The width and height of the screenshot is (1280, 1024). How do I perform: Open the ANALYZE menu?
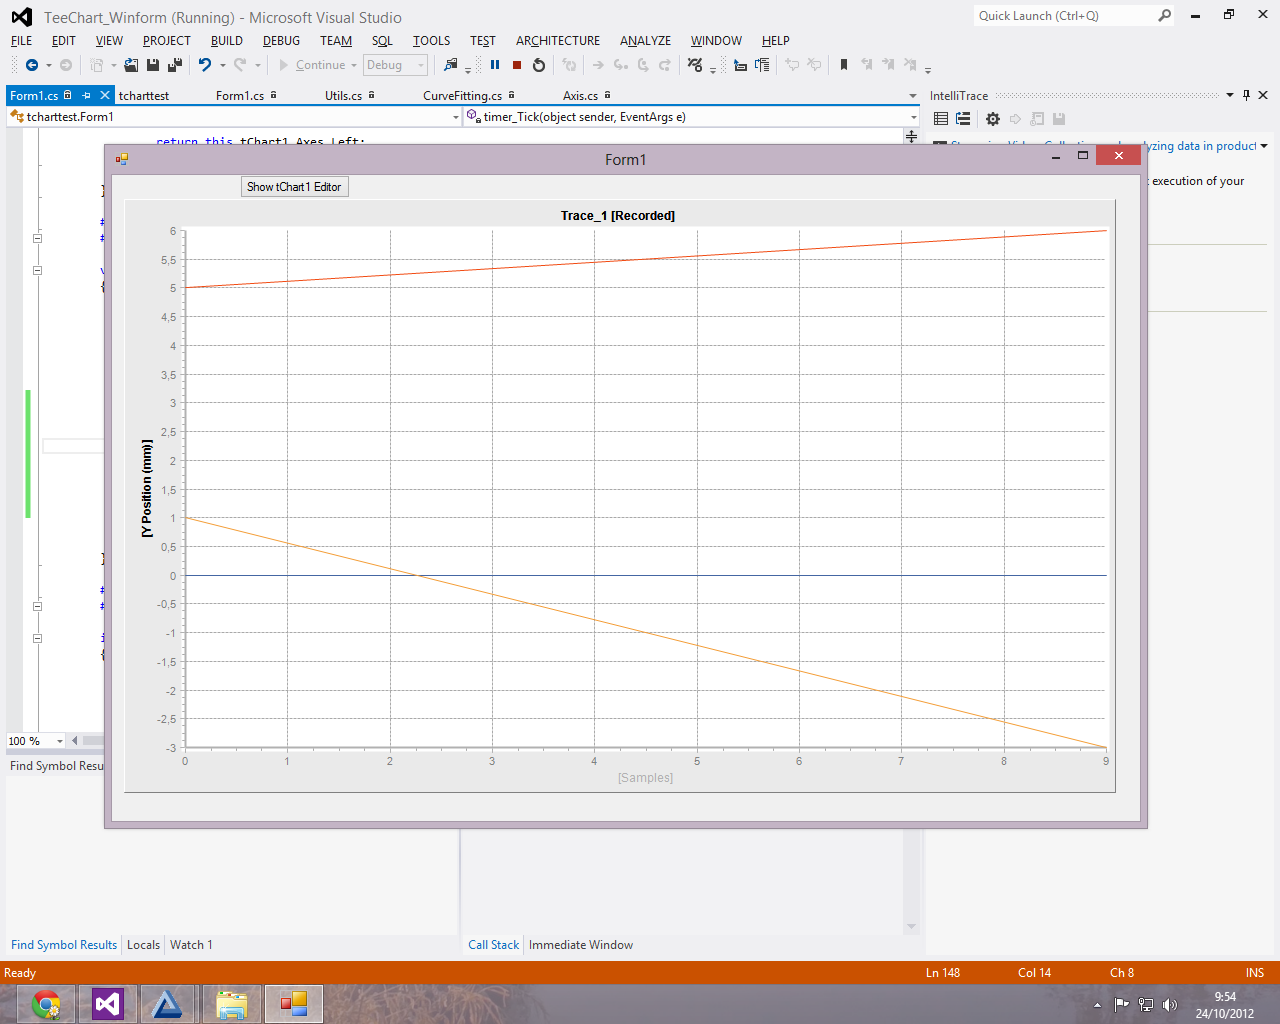click(645, 41)
